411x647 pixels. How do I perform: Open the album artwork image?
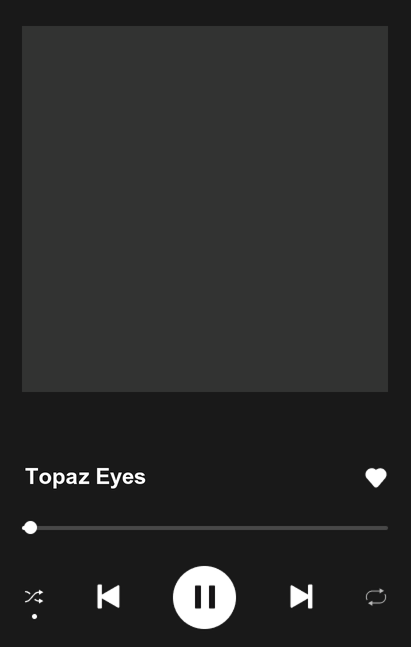click(x=205, y=209)
